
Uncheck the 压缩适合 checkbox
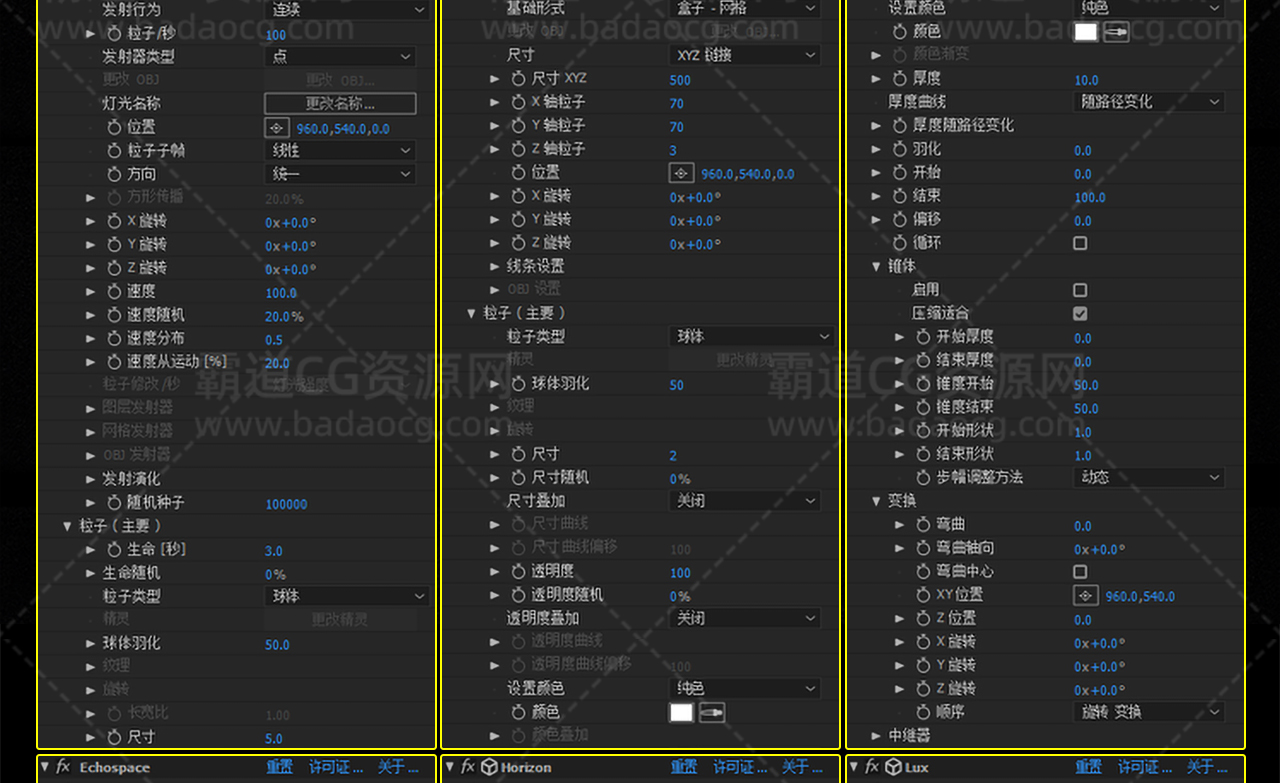point(1080,313)
